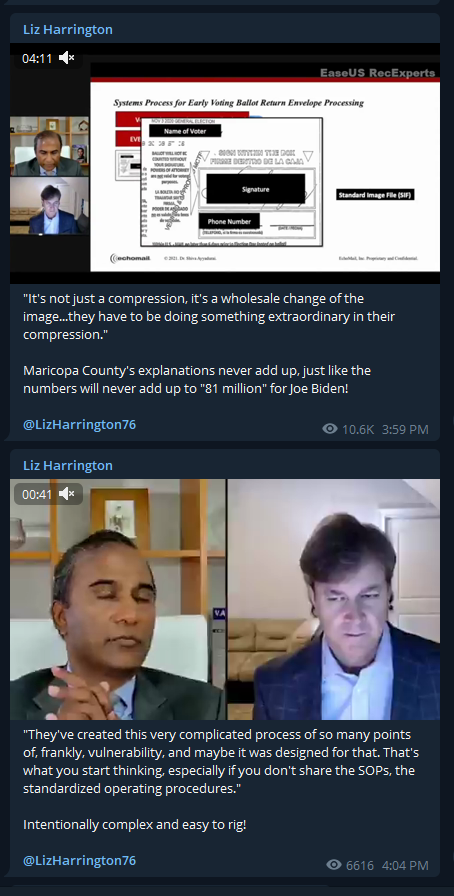Click the echomail logo in the slide

click(130, 258)
